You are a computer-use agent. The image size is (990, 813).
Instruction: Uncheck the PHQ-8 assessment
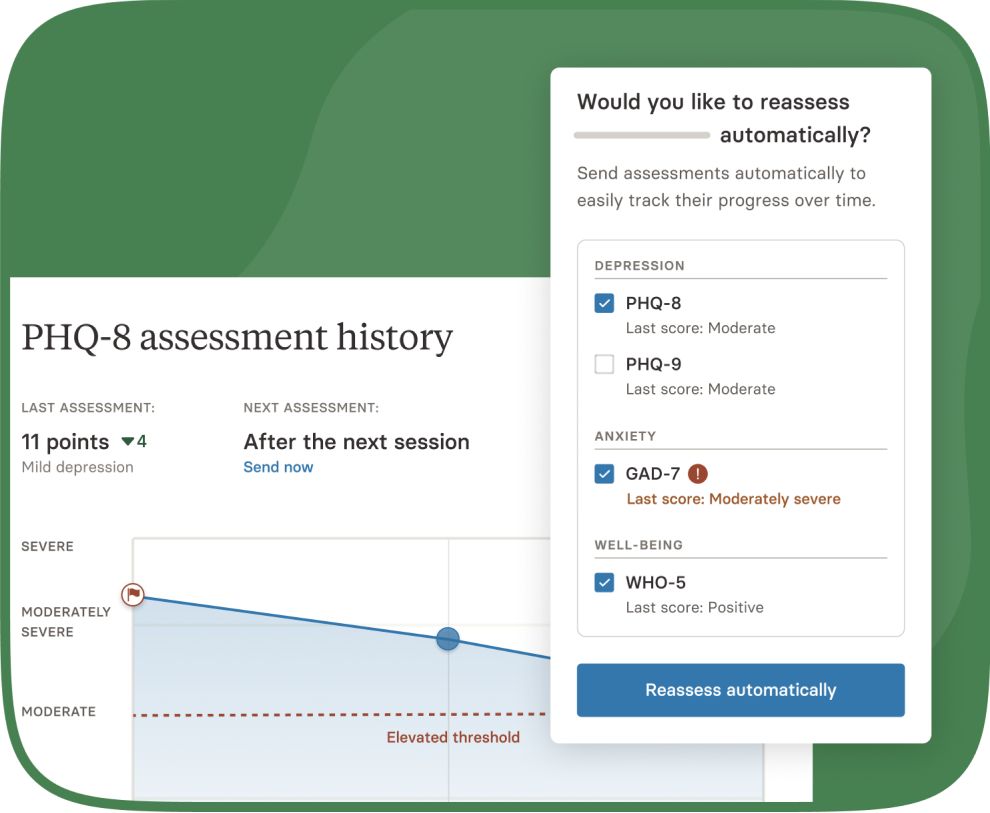tap(604, 302)
